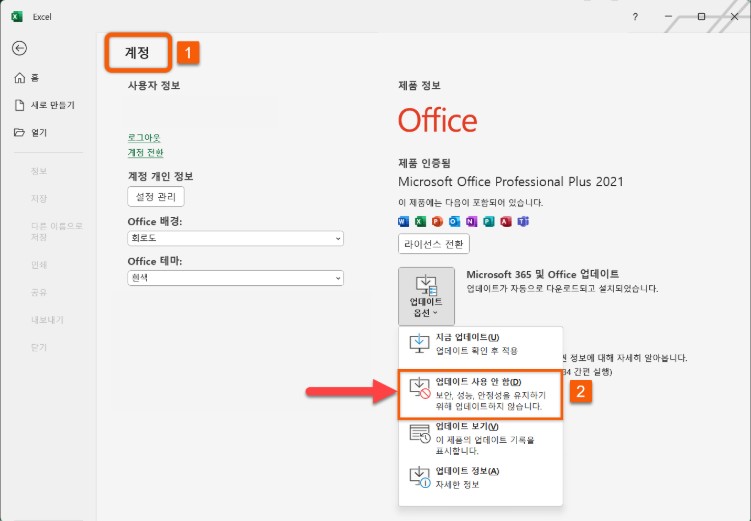Open the Office 배경 dropdown
This screenshot has height=521, width=751.
(x=235, y=238)
